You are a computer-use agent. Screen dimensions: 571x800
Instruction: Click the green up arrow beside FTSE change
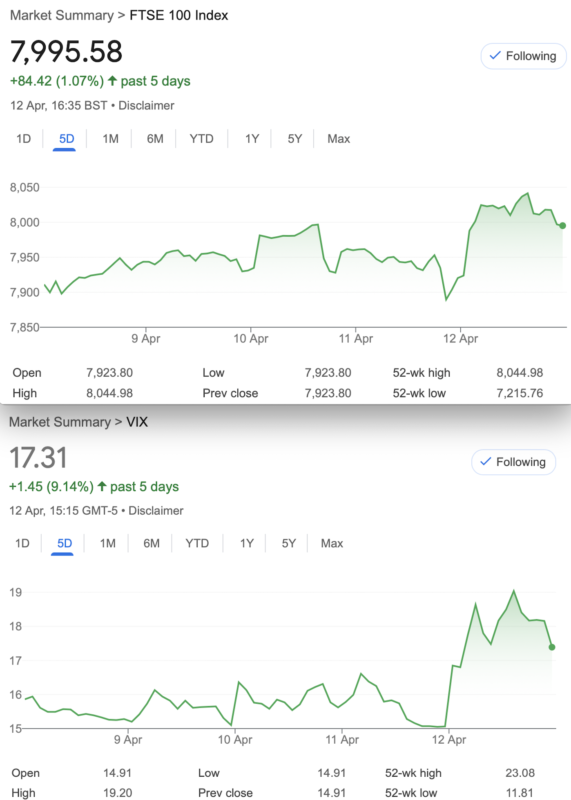pos(112,81)
